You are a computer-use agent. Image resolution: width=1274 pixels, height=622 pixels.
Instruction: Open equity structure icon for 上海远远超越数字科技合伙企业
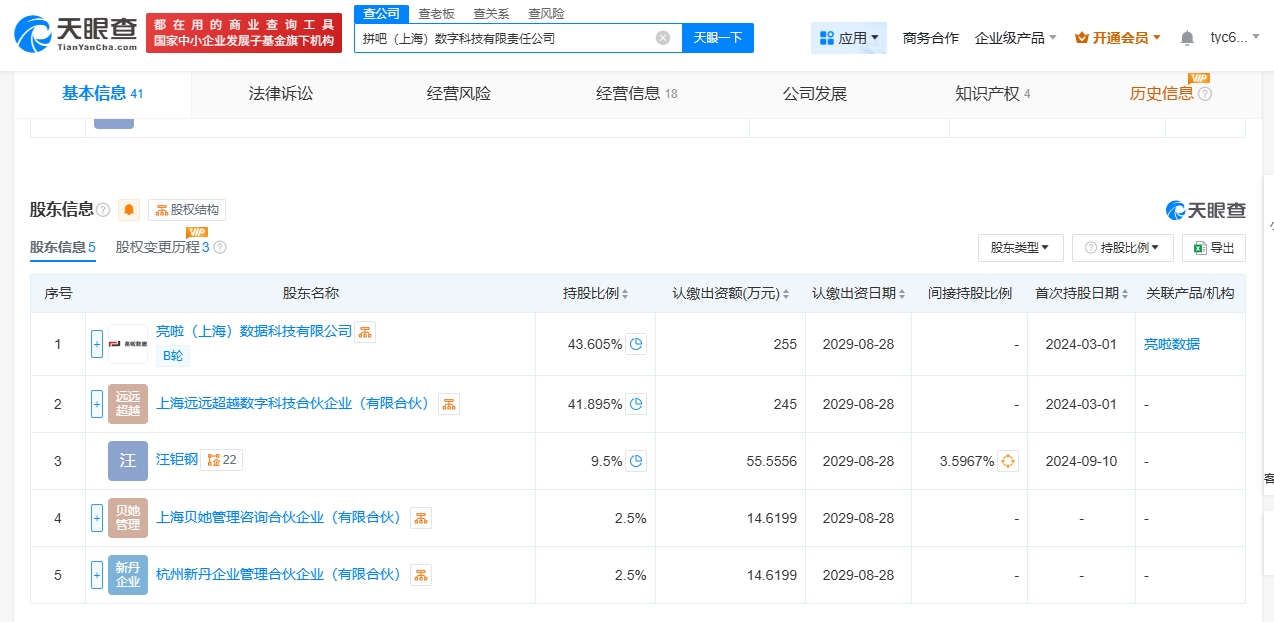point(449,404)
